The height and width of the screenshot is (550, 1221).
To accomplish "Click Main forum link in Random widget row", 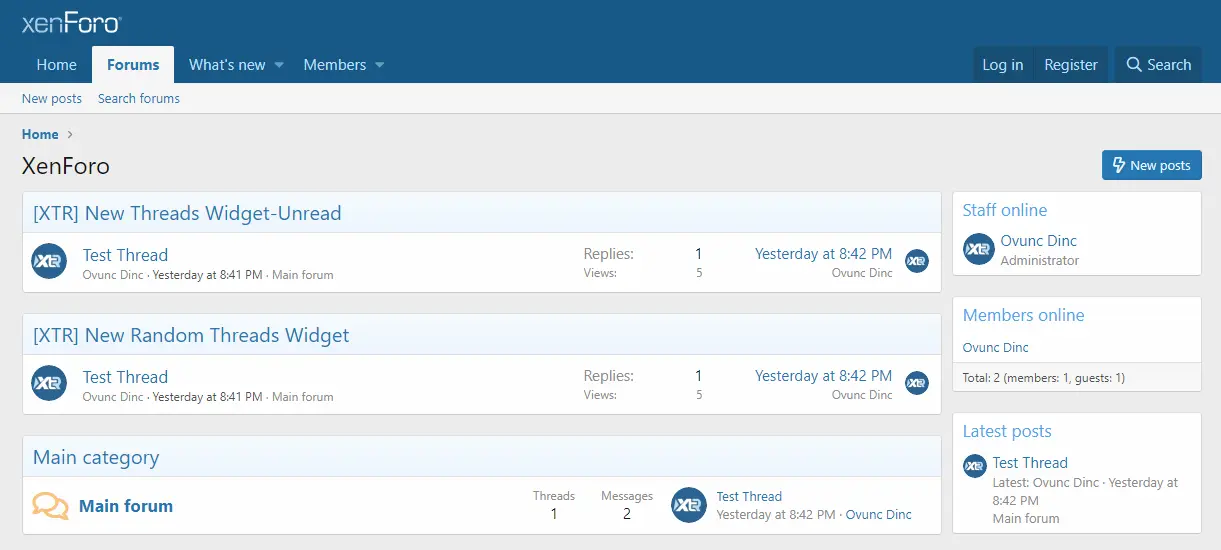I will tap(303, 397).
